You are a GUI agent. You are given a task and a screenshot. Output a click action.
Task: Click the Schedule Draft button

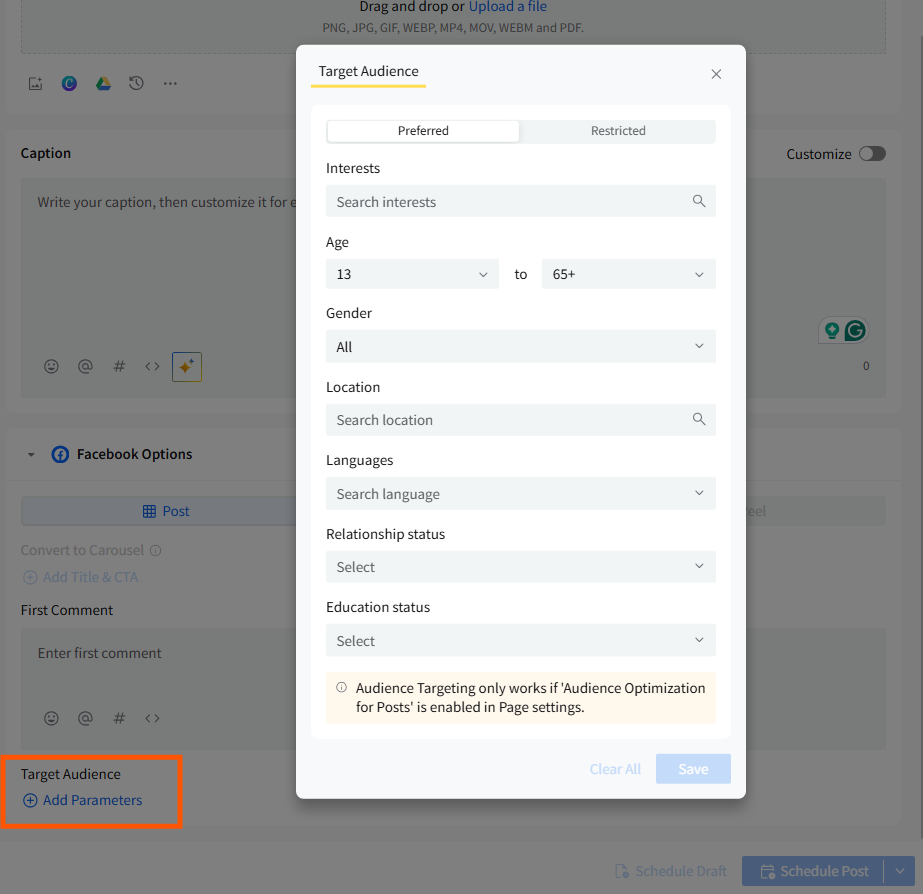click(x=670, y=871)
